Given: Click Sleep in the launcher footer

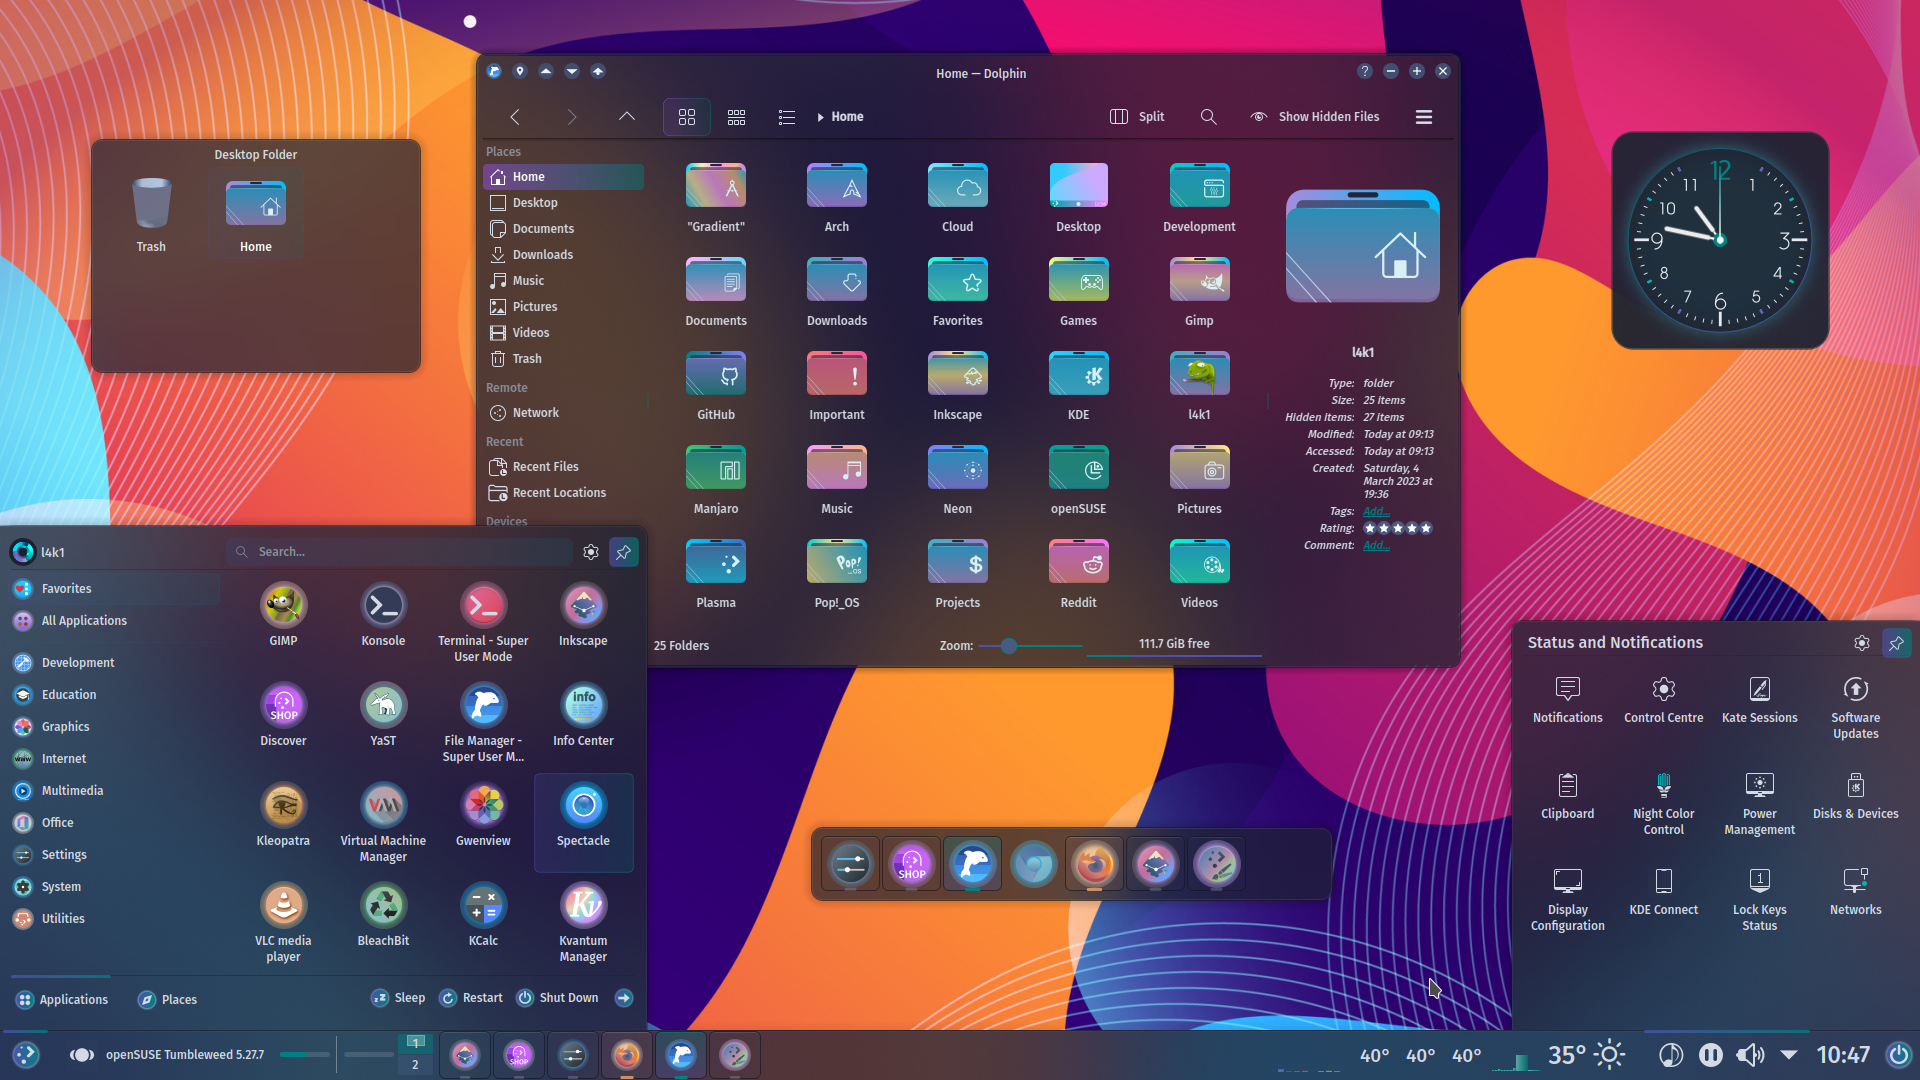Looking at the screenshot, I should point(398,998).
